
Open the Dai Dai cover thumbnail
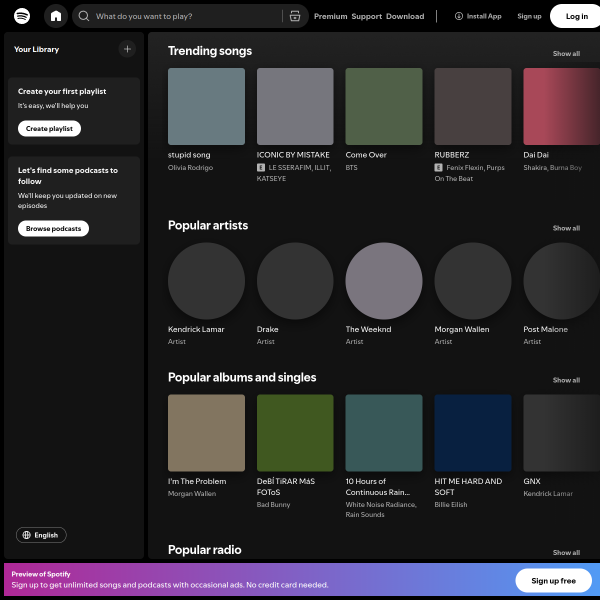tap(561, 106)
